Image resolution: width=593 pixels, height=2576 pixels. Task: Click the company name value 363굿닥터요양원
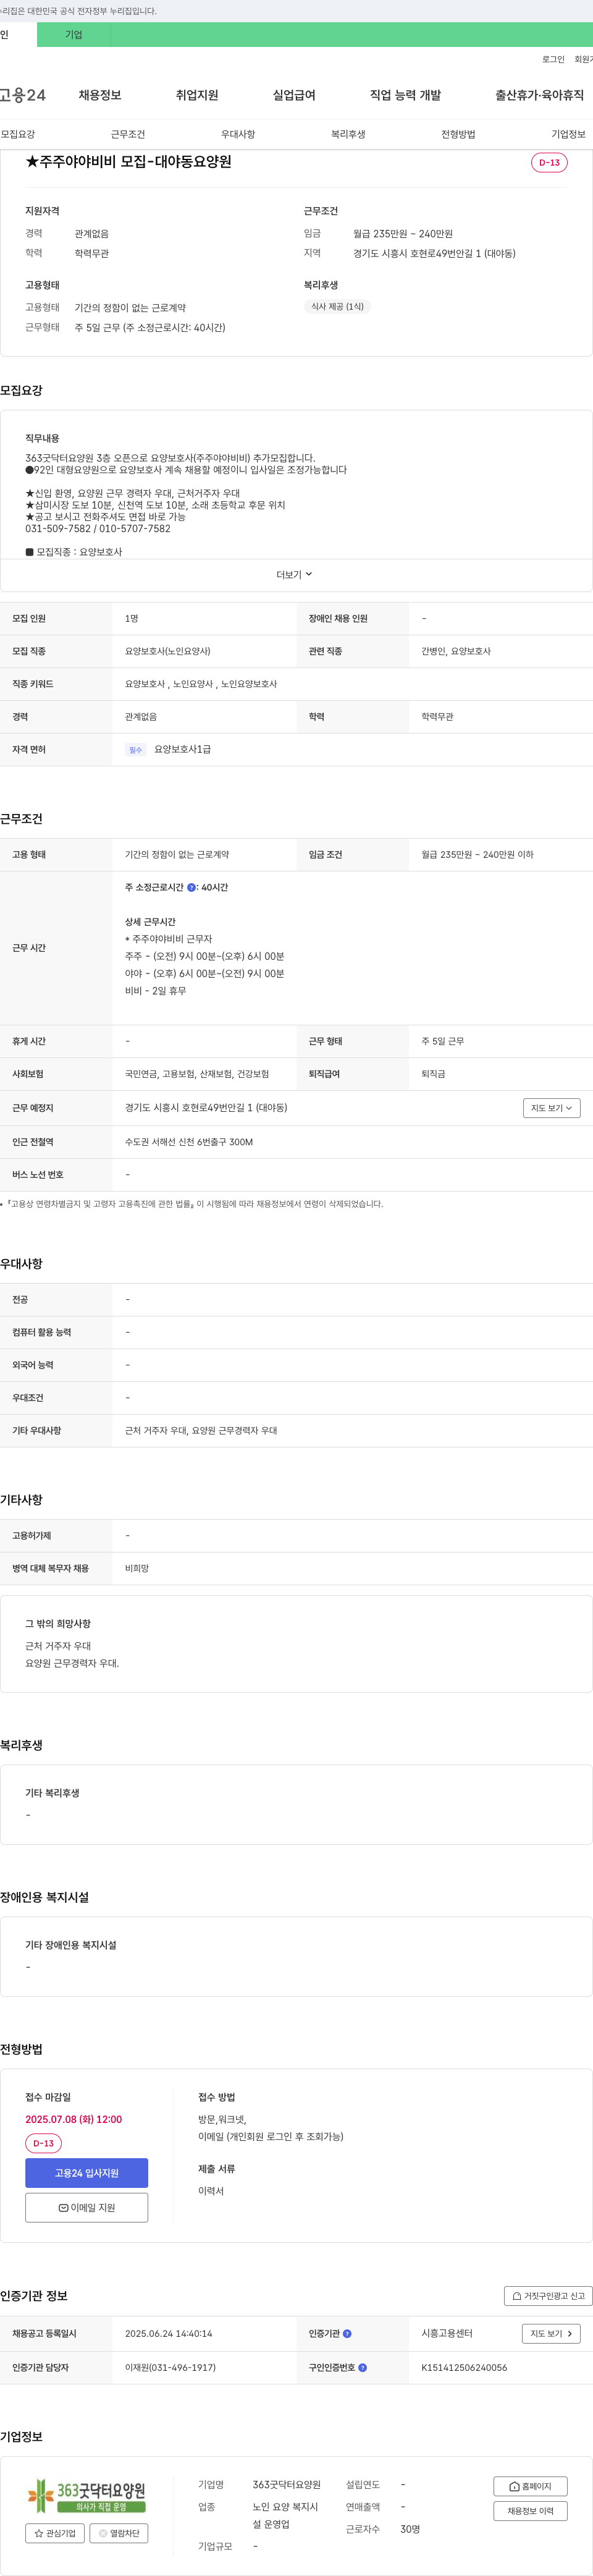pos(286,2484)
